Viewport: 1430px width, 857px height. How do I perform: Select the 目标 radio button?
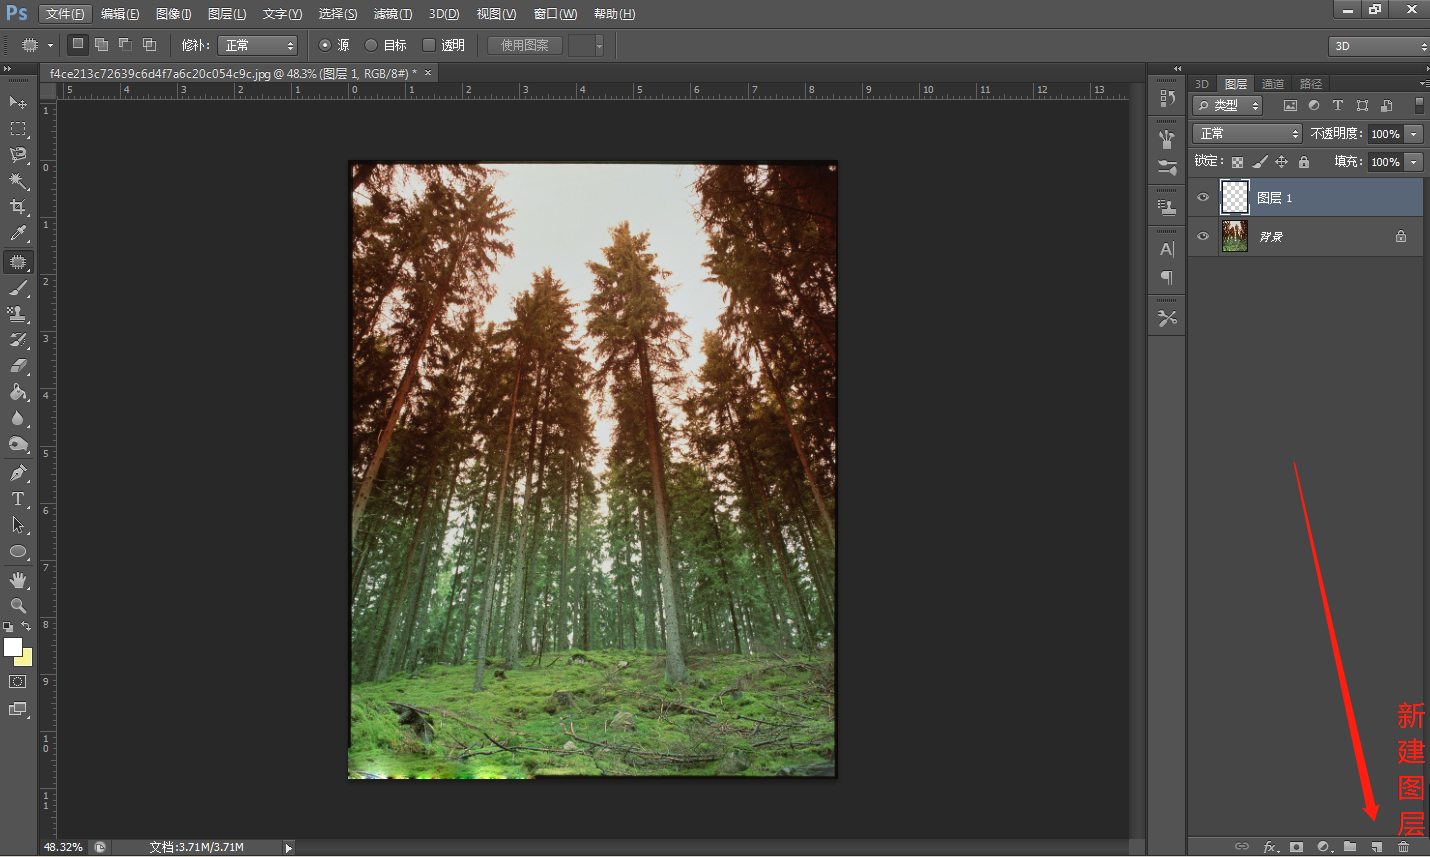[371, 45]
